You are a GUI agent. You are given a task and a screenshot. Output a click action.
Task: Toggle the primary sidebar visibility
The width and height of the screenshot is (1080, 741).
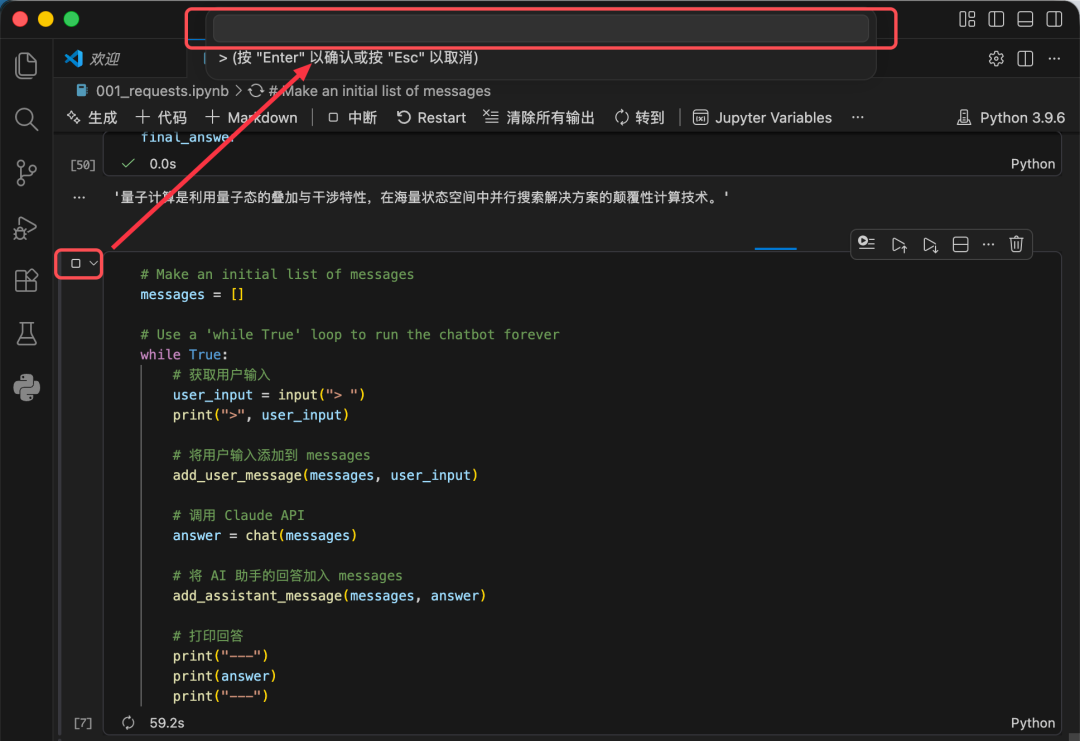(996, 19)
